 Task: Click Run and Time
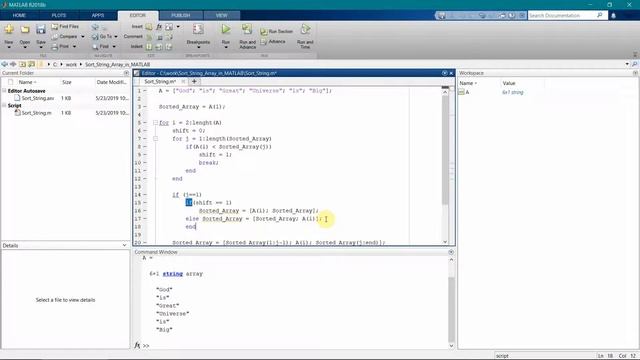pos(305,36)
